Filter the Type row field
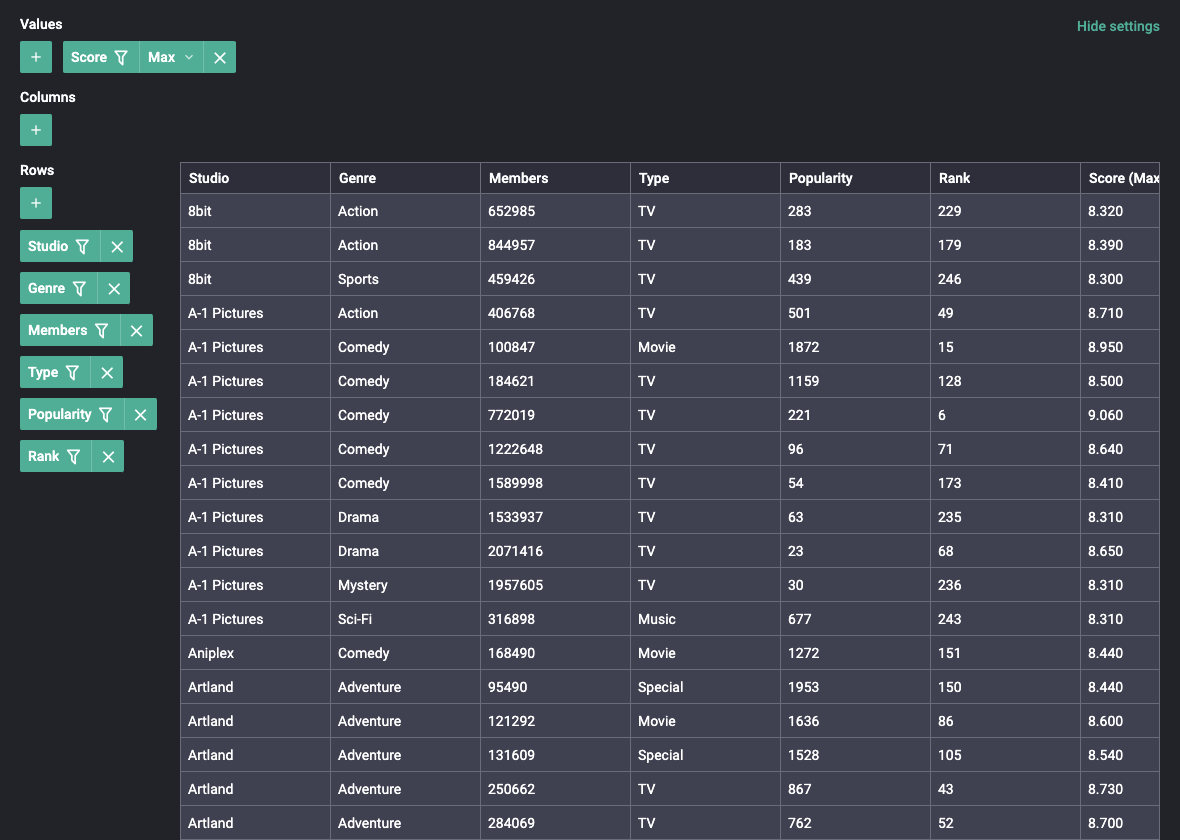The width and height of the screenshot is (1180, 840). point(73,372)
